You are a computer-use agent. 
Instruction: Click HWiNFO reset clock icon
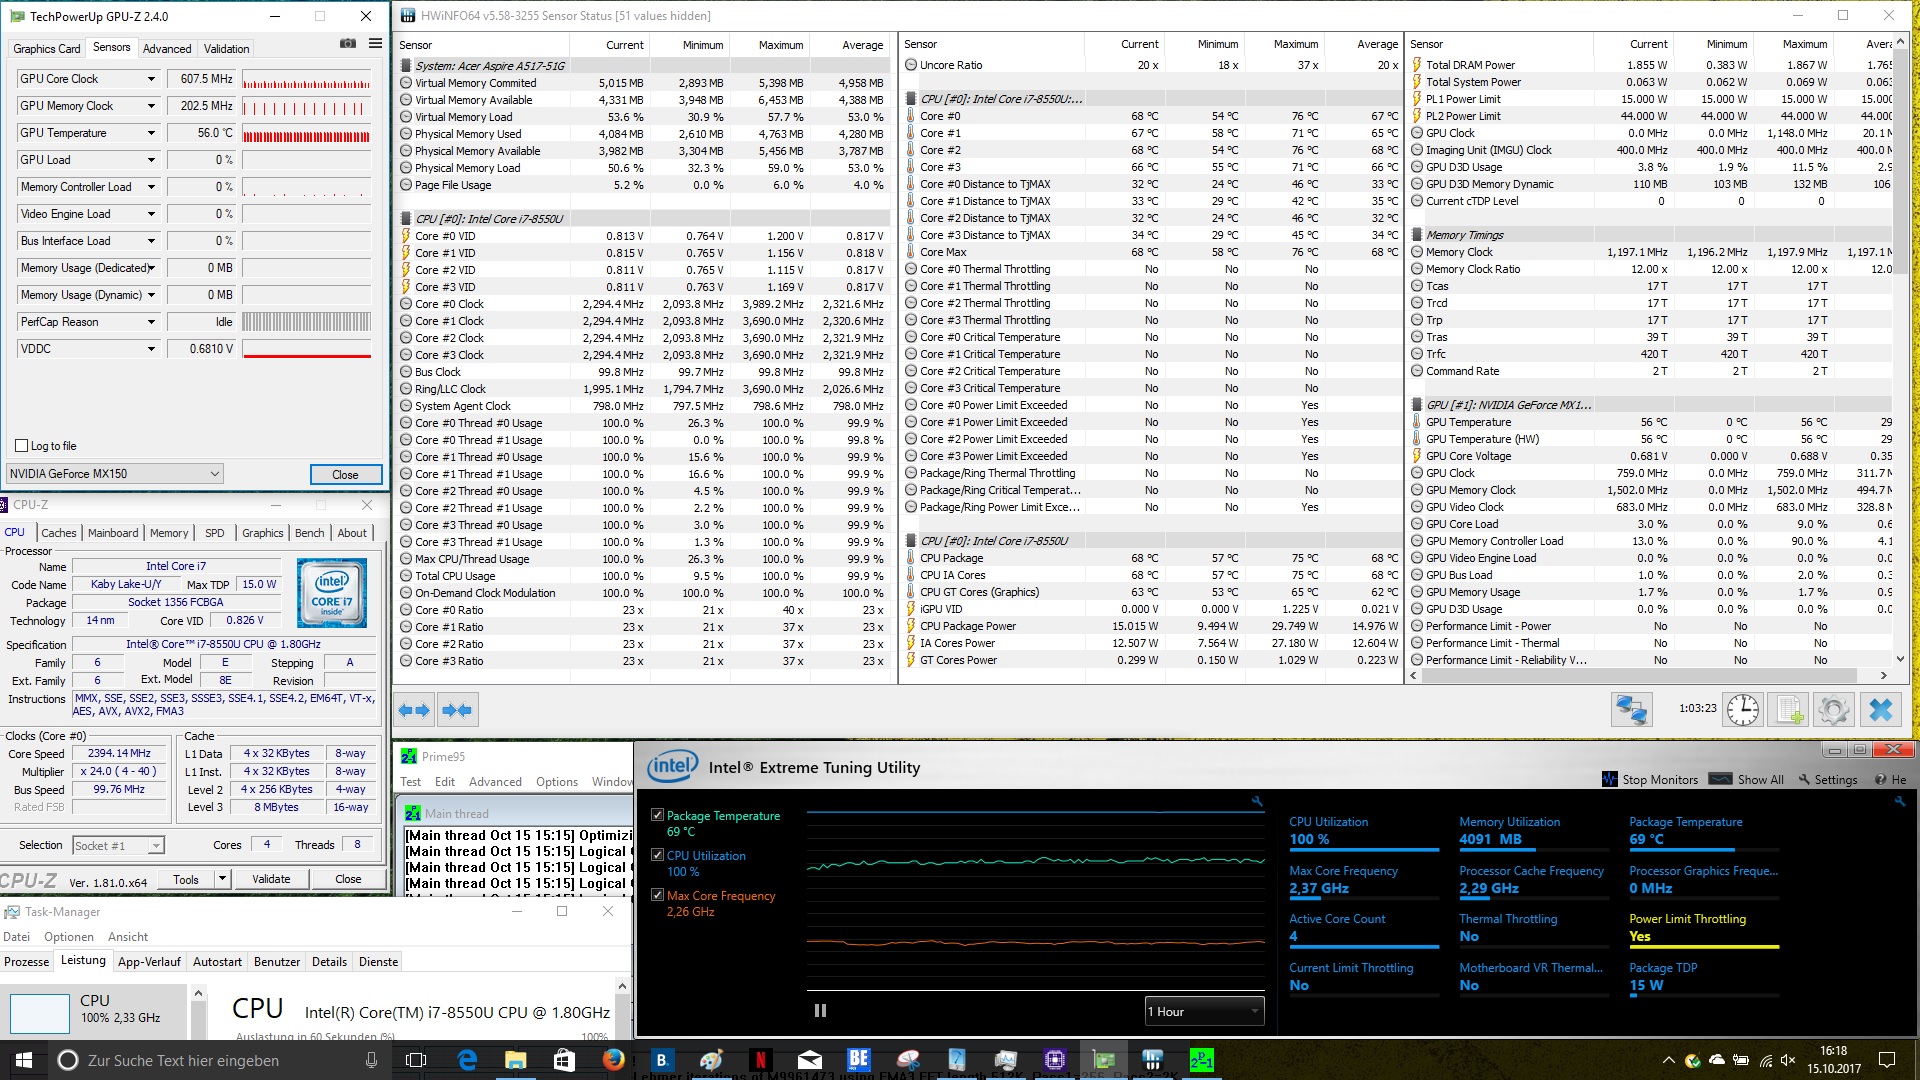(1743, 710)
